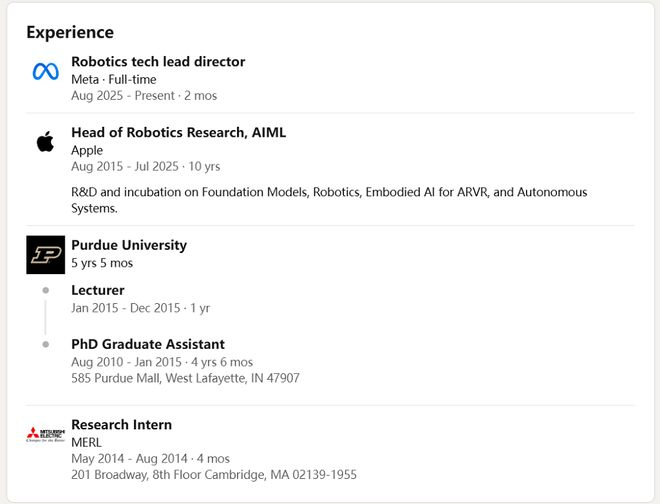This screenshot has height=504, width=660.
Task: Click the 201 Broadway Cambridge address
Action: point(214,474)
